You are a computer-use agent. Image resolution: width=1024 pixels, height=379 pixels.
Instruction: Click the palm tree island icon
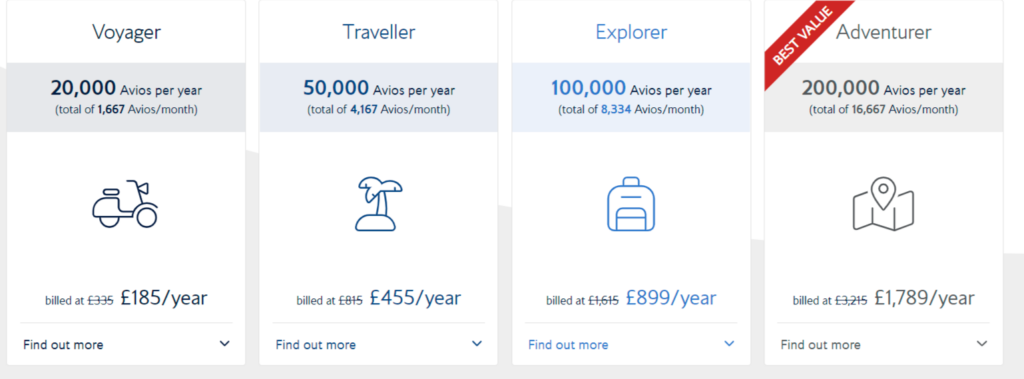click(379, 203)
